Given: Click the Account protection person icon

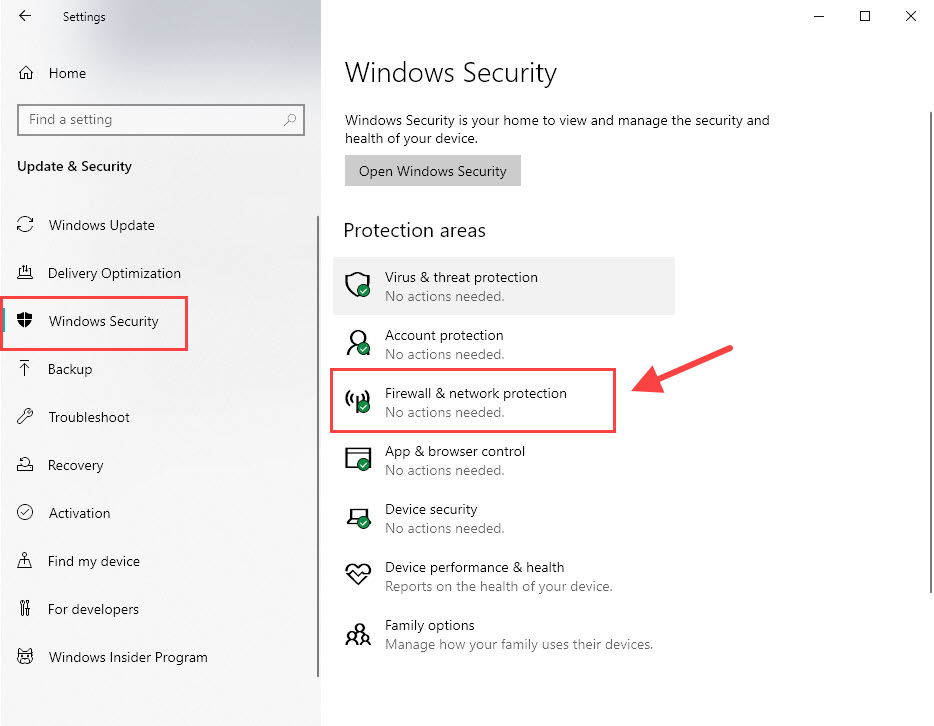Looking at the screenshot, I should (357, 343).
